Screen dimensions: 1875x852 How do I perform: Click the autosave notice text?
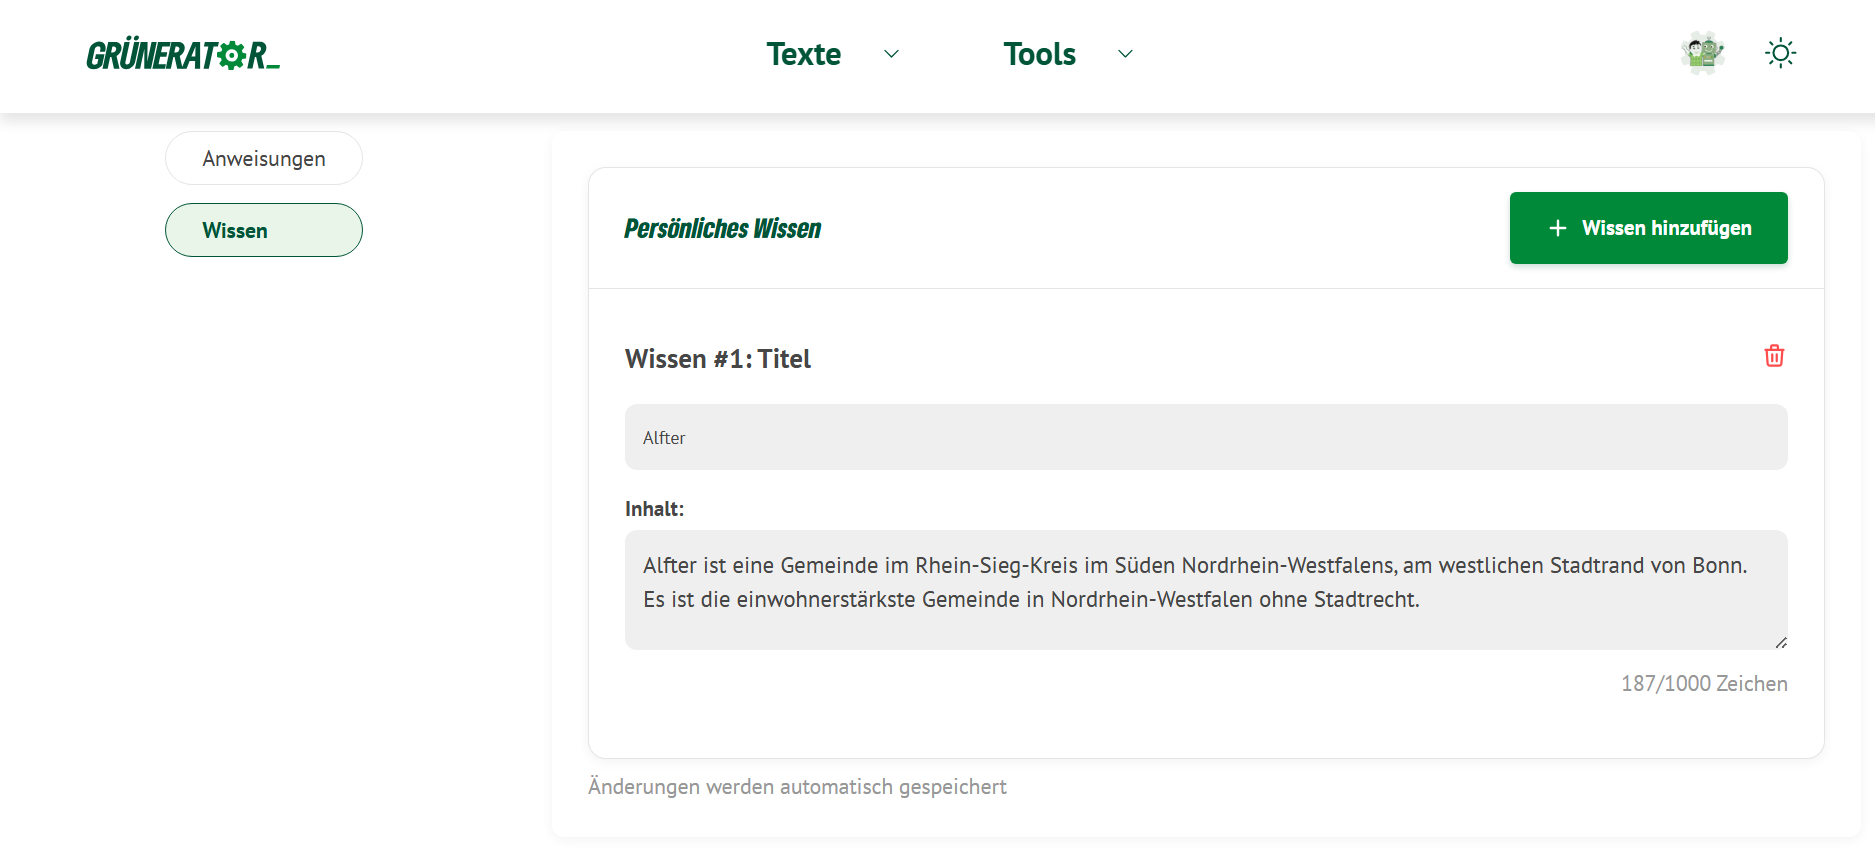coord(797,787)
